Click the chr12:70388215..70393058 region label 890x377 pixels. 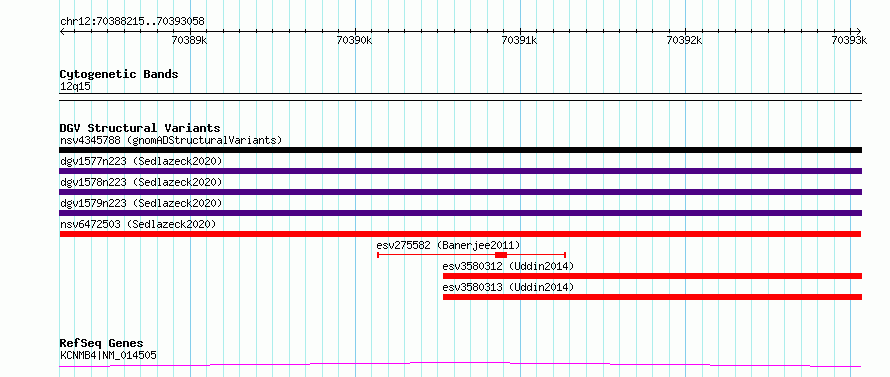click(x=132, y=22)
